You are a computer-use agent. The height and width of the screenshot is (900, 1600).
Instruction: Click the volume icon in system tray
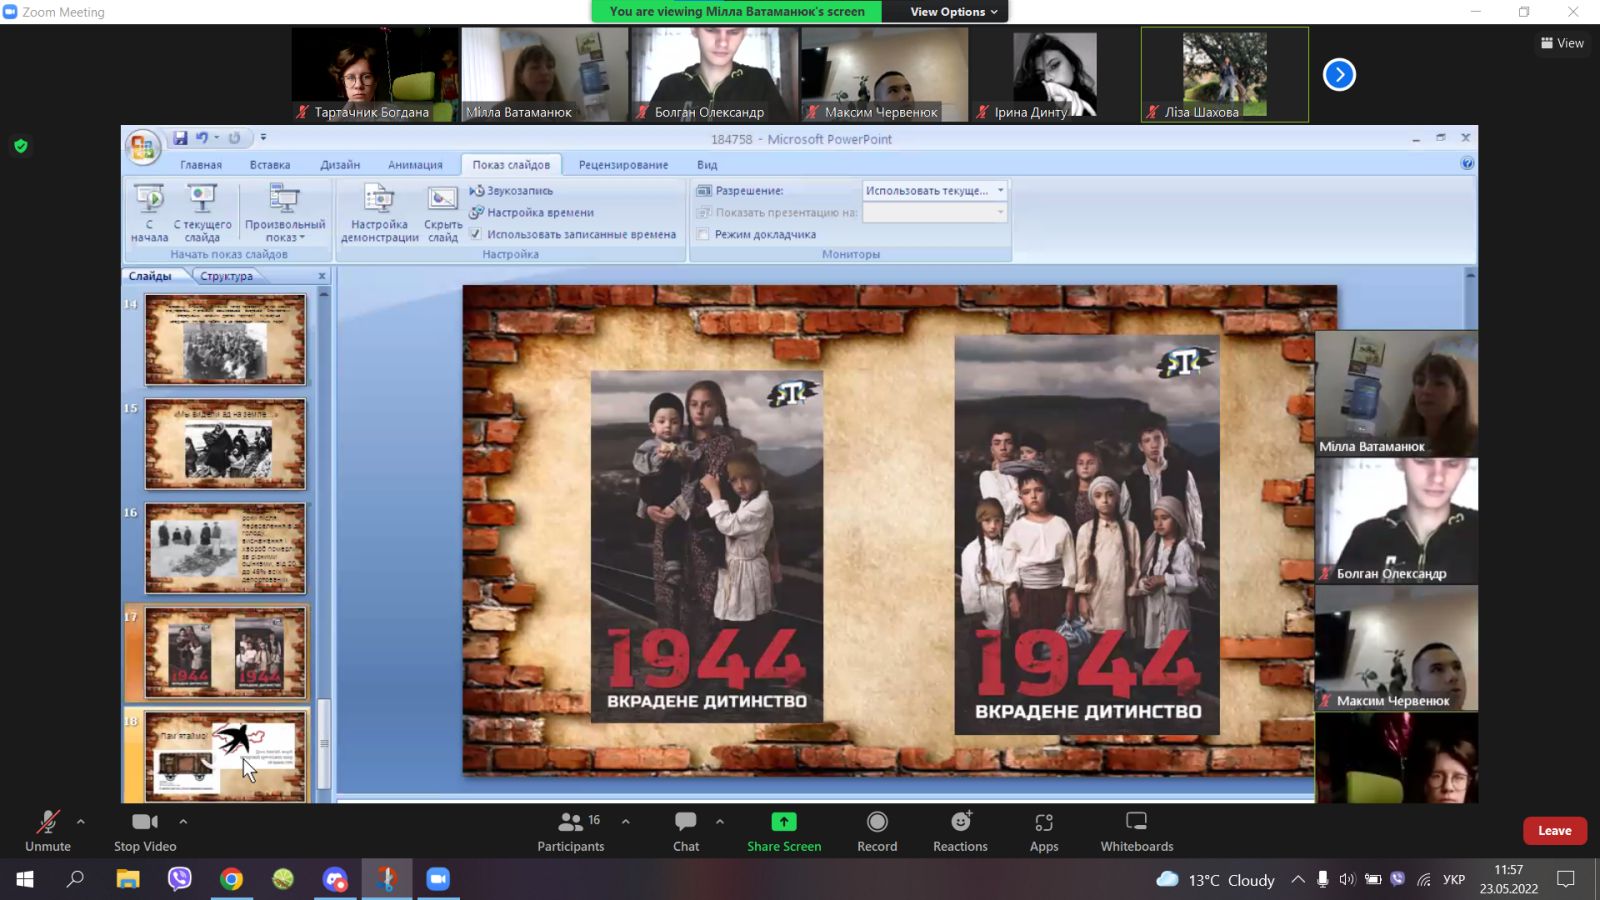(1347, 879)
